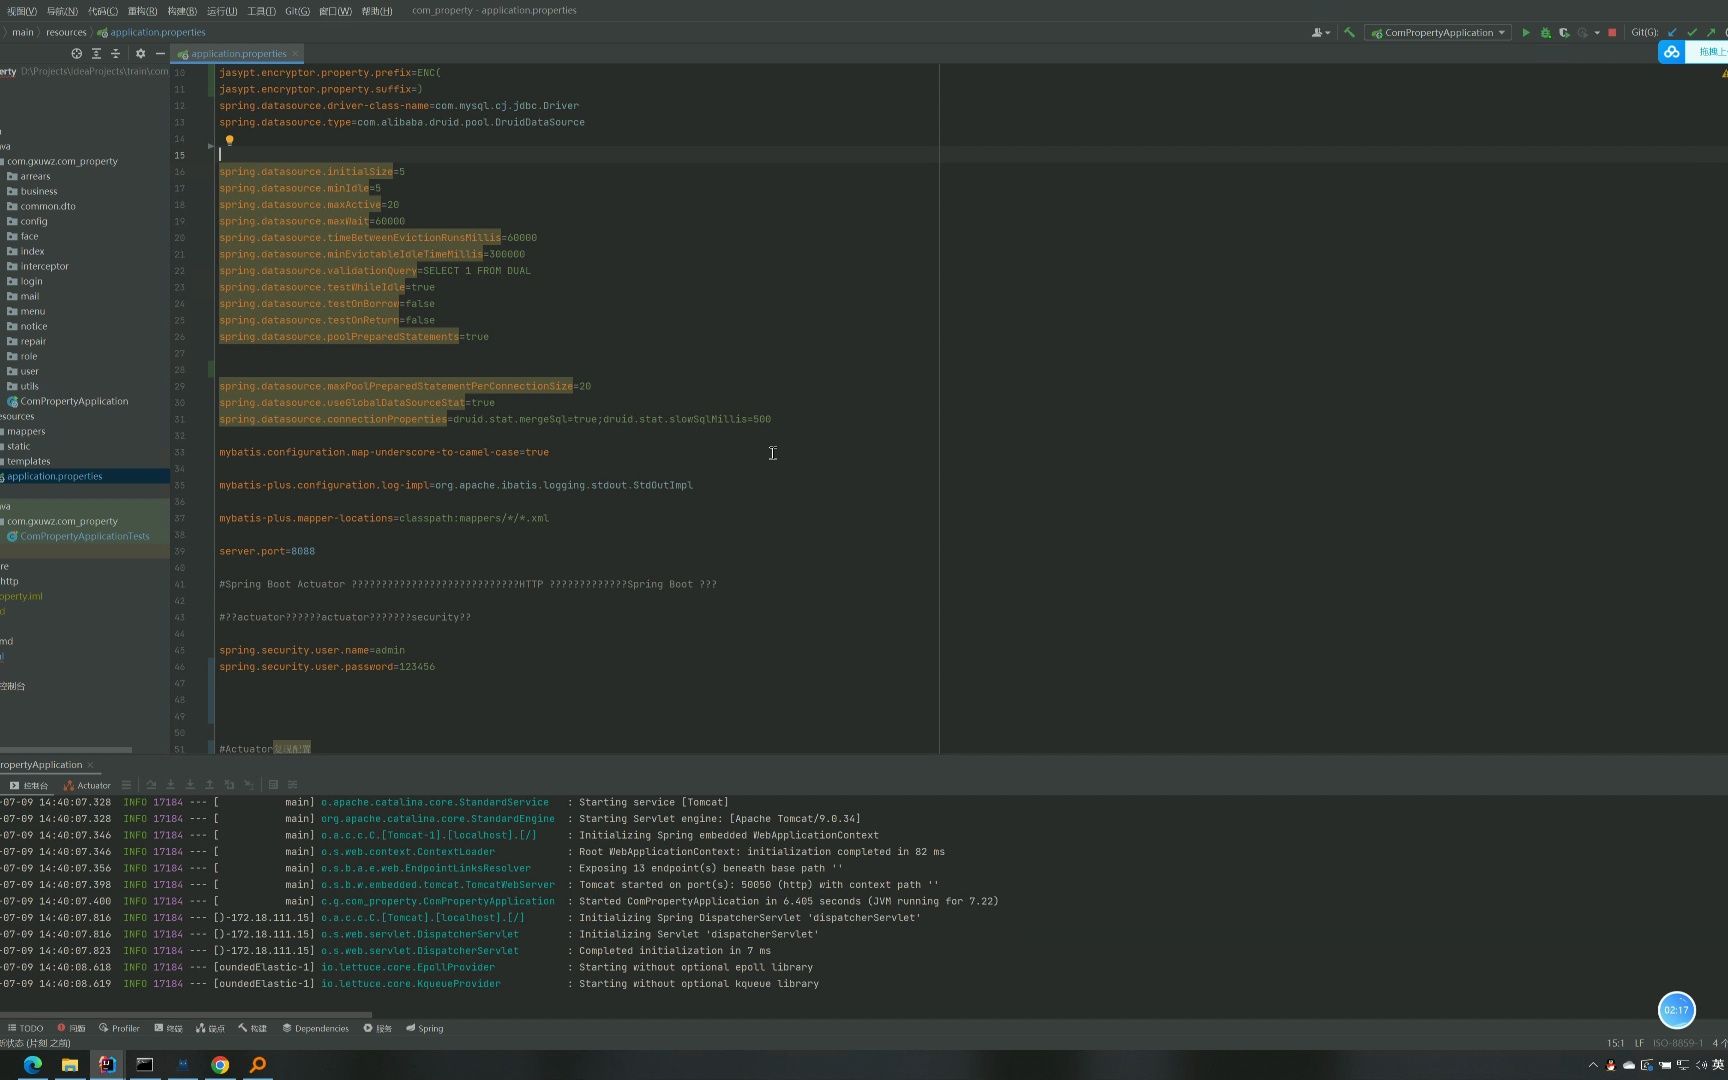Viewport: 1728px width, 1080px height.
Task: Open the 服务 Services tool window
Action: click(377, 1028)
